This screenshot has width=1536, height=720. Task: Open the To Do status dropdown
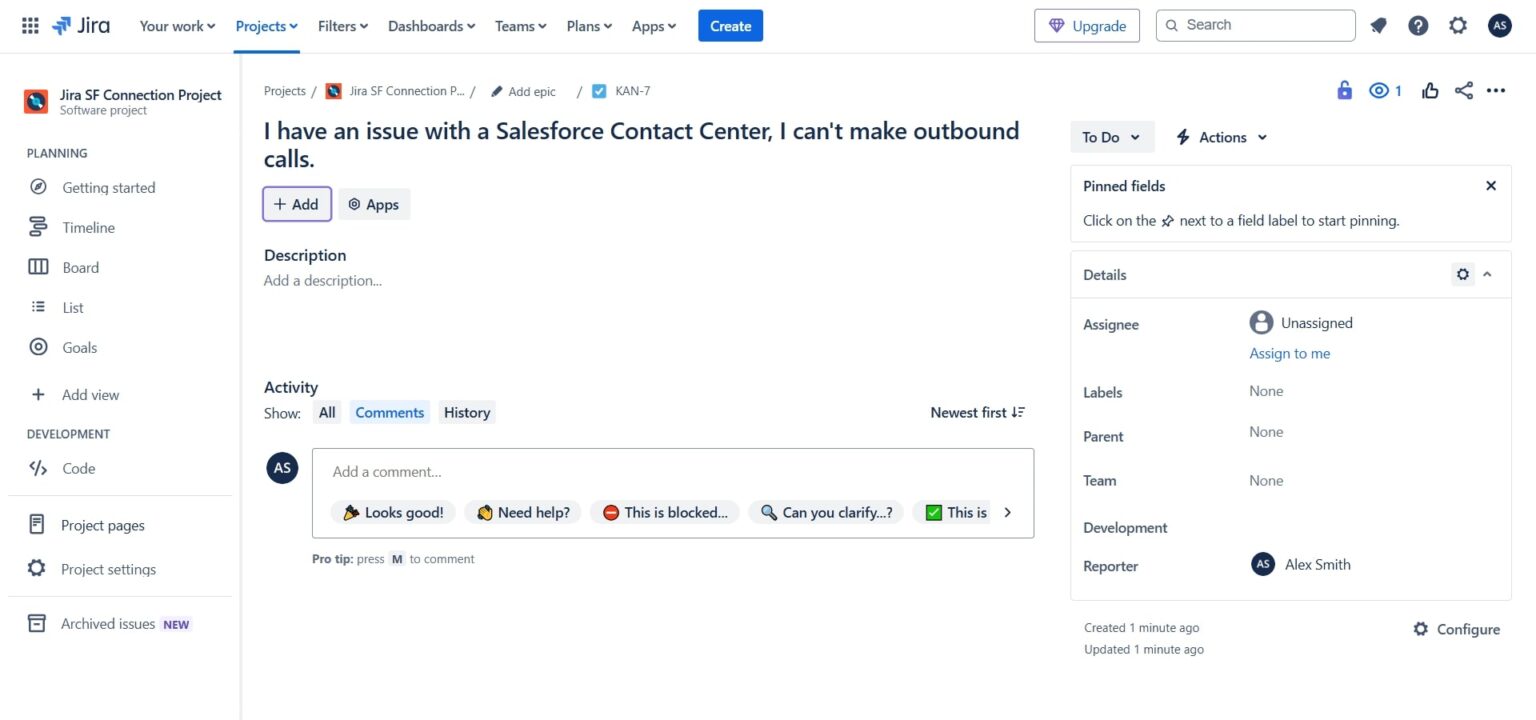tap(1111, 137)
